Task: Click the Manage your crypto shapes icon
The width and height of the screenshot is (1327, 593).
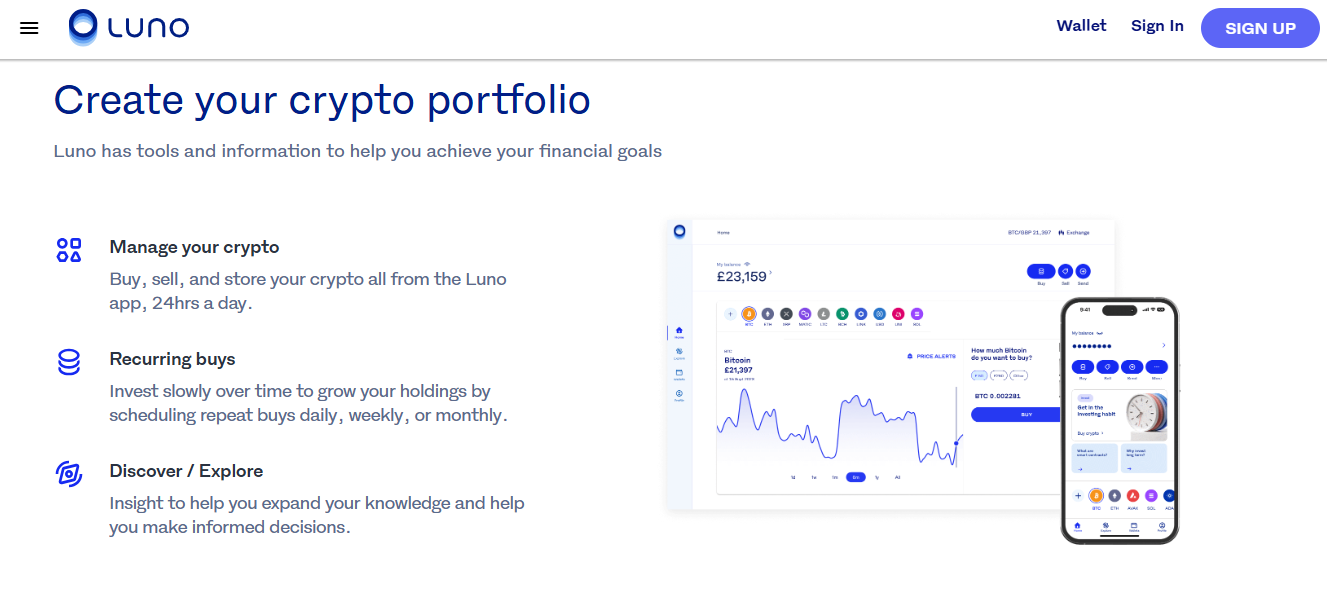Action: tap(69, 250)
